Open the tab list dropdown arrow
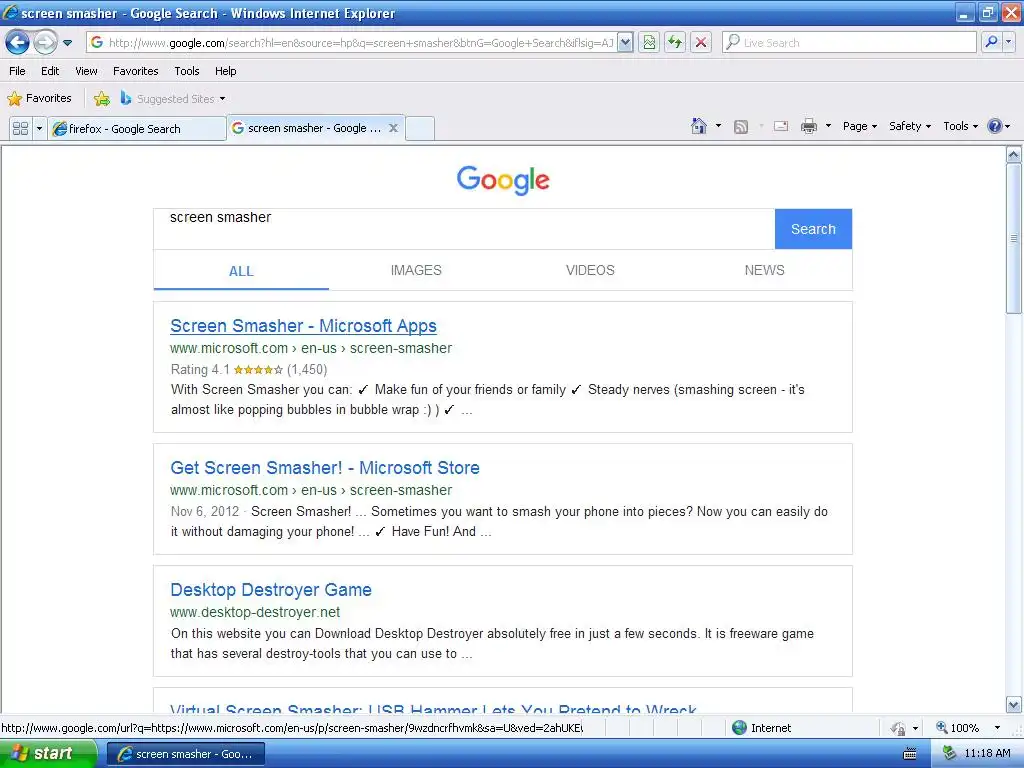This screenshot has height=768, width=1024. pyautogui.click(x=39, y=128)
